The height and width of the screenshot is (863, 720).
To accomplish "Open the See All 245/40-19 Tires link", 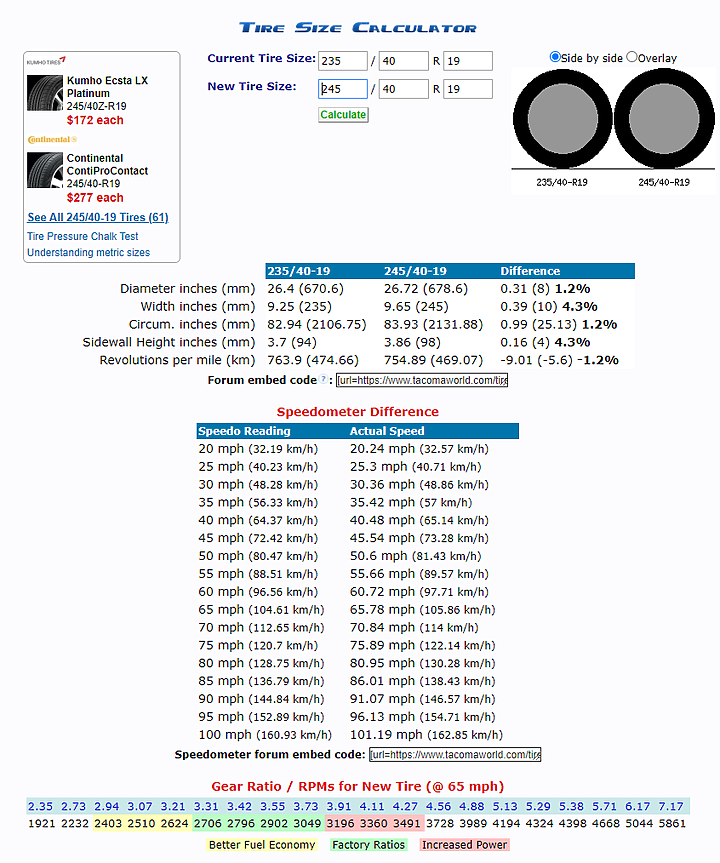I will pos(98,217).
